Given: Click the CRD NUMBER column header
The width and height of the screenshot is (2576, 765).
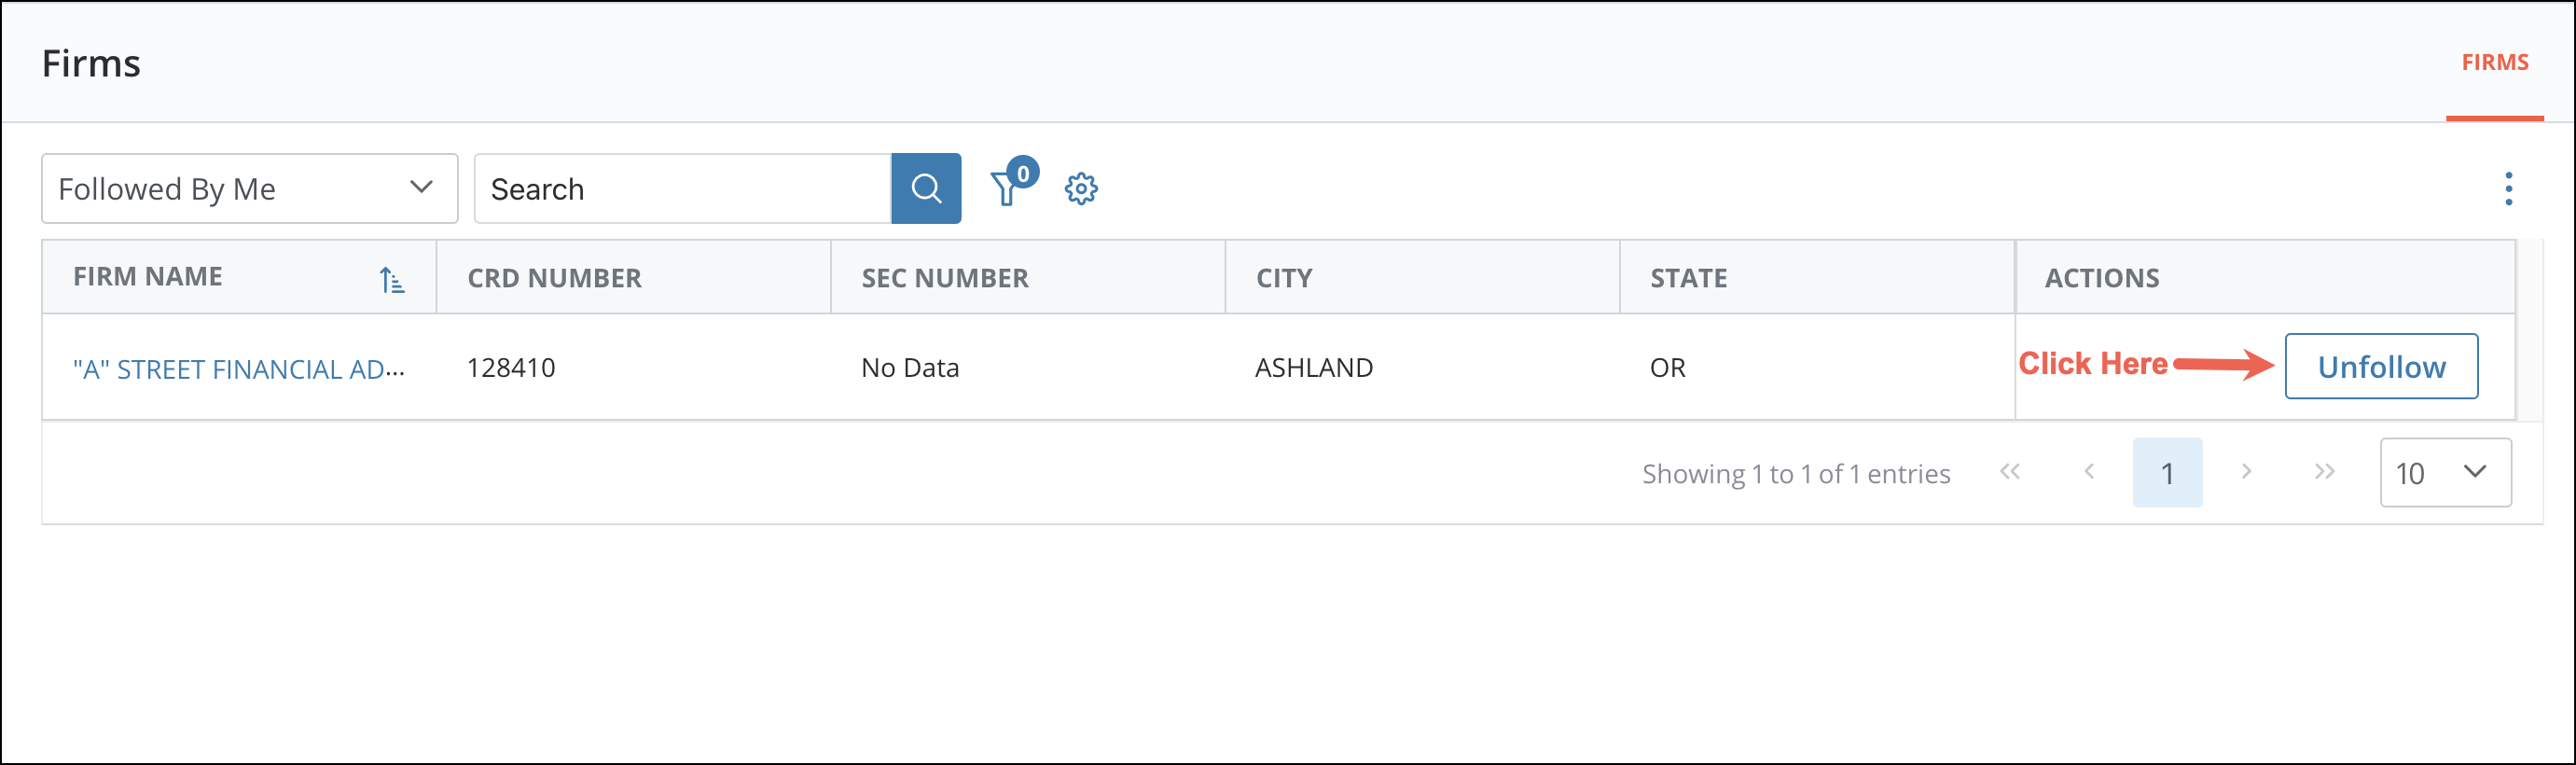Looking at the screenshot, I should [x=554, y=278].
